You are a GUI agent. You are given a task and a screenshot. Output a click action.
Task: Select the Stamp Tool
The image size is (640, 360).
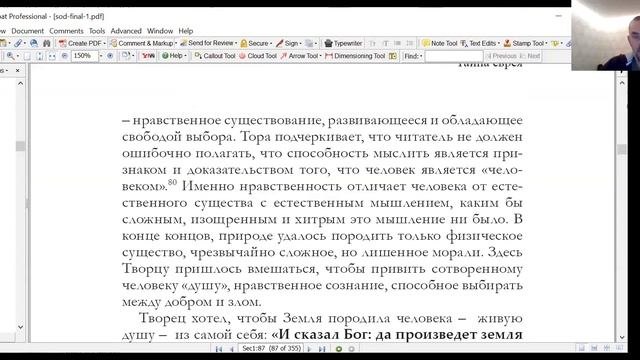[524, 43]
